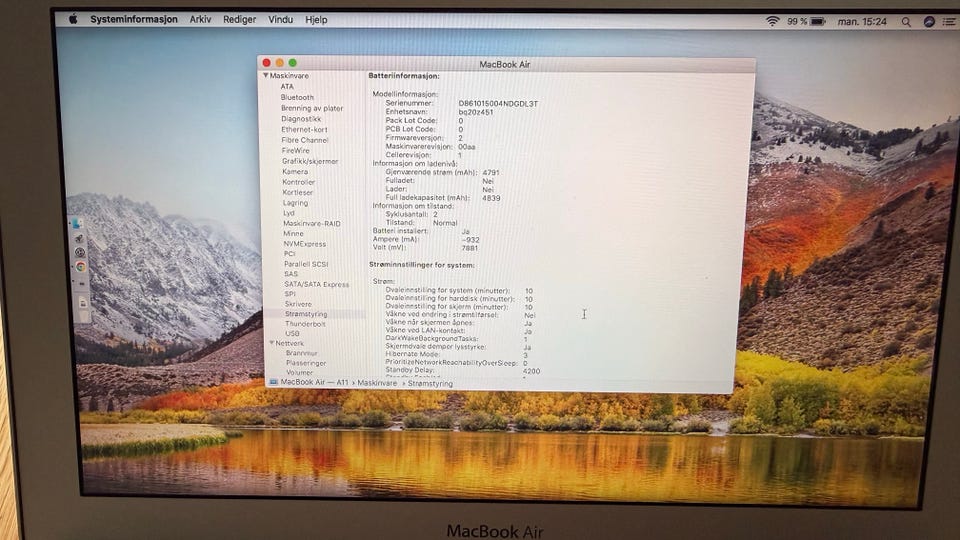
Task: Select Maskinvare-RAID in the sidebar
Action: click(x=312, y=224)
